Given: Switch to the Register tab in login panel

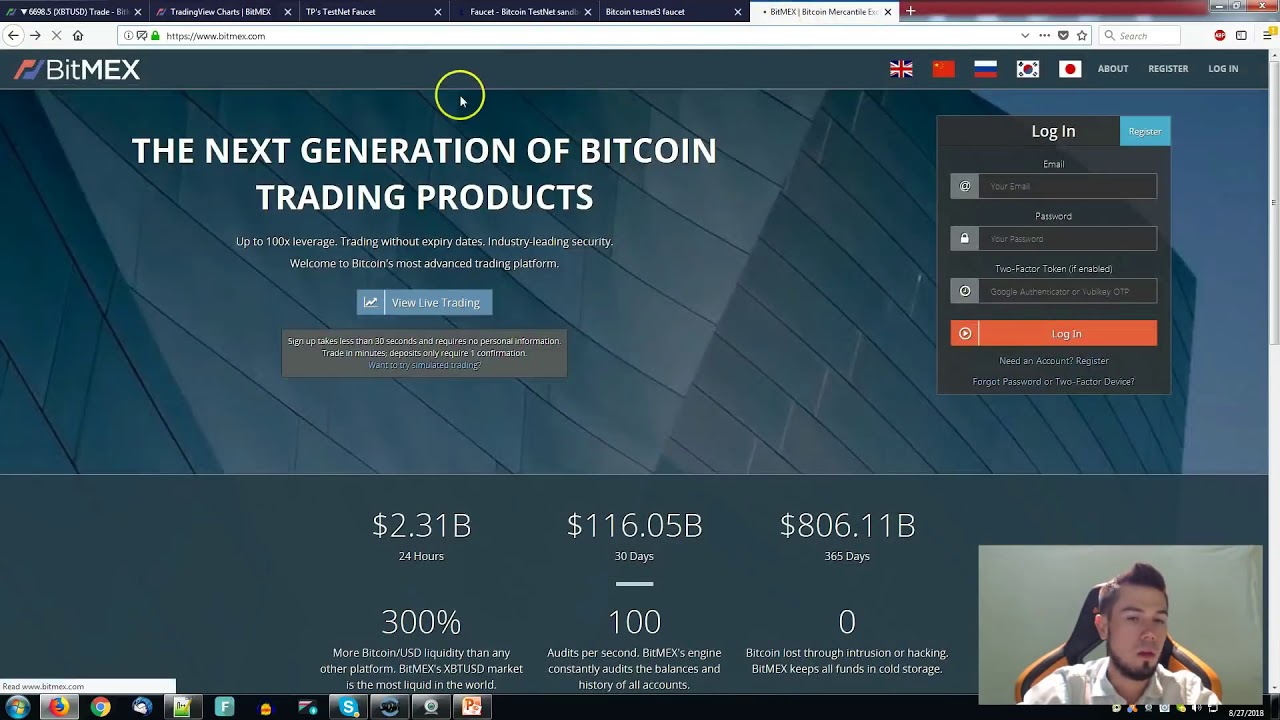Looking at the screenshot, I should pos(1145,132).
